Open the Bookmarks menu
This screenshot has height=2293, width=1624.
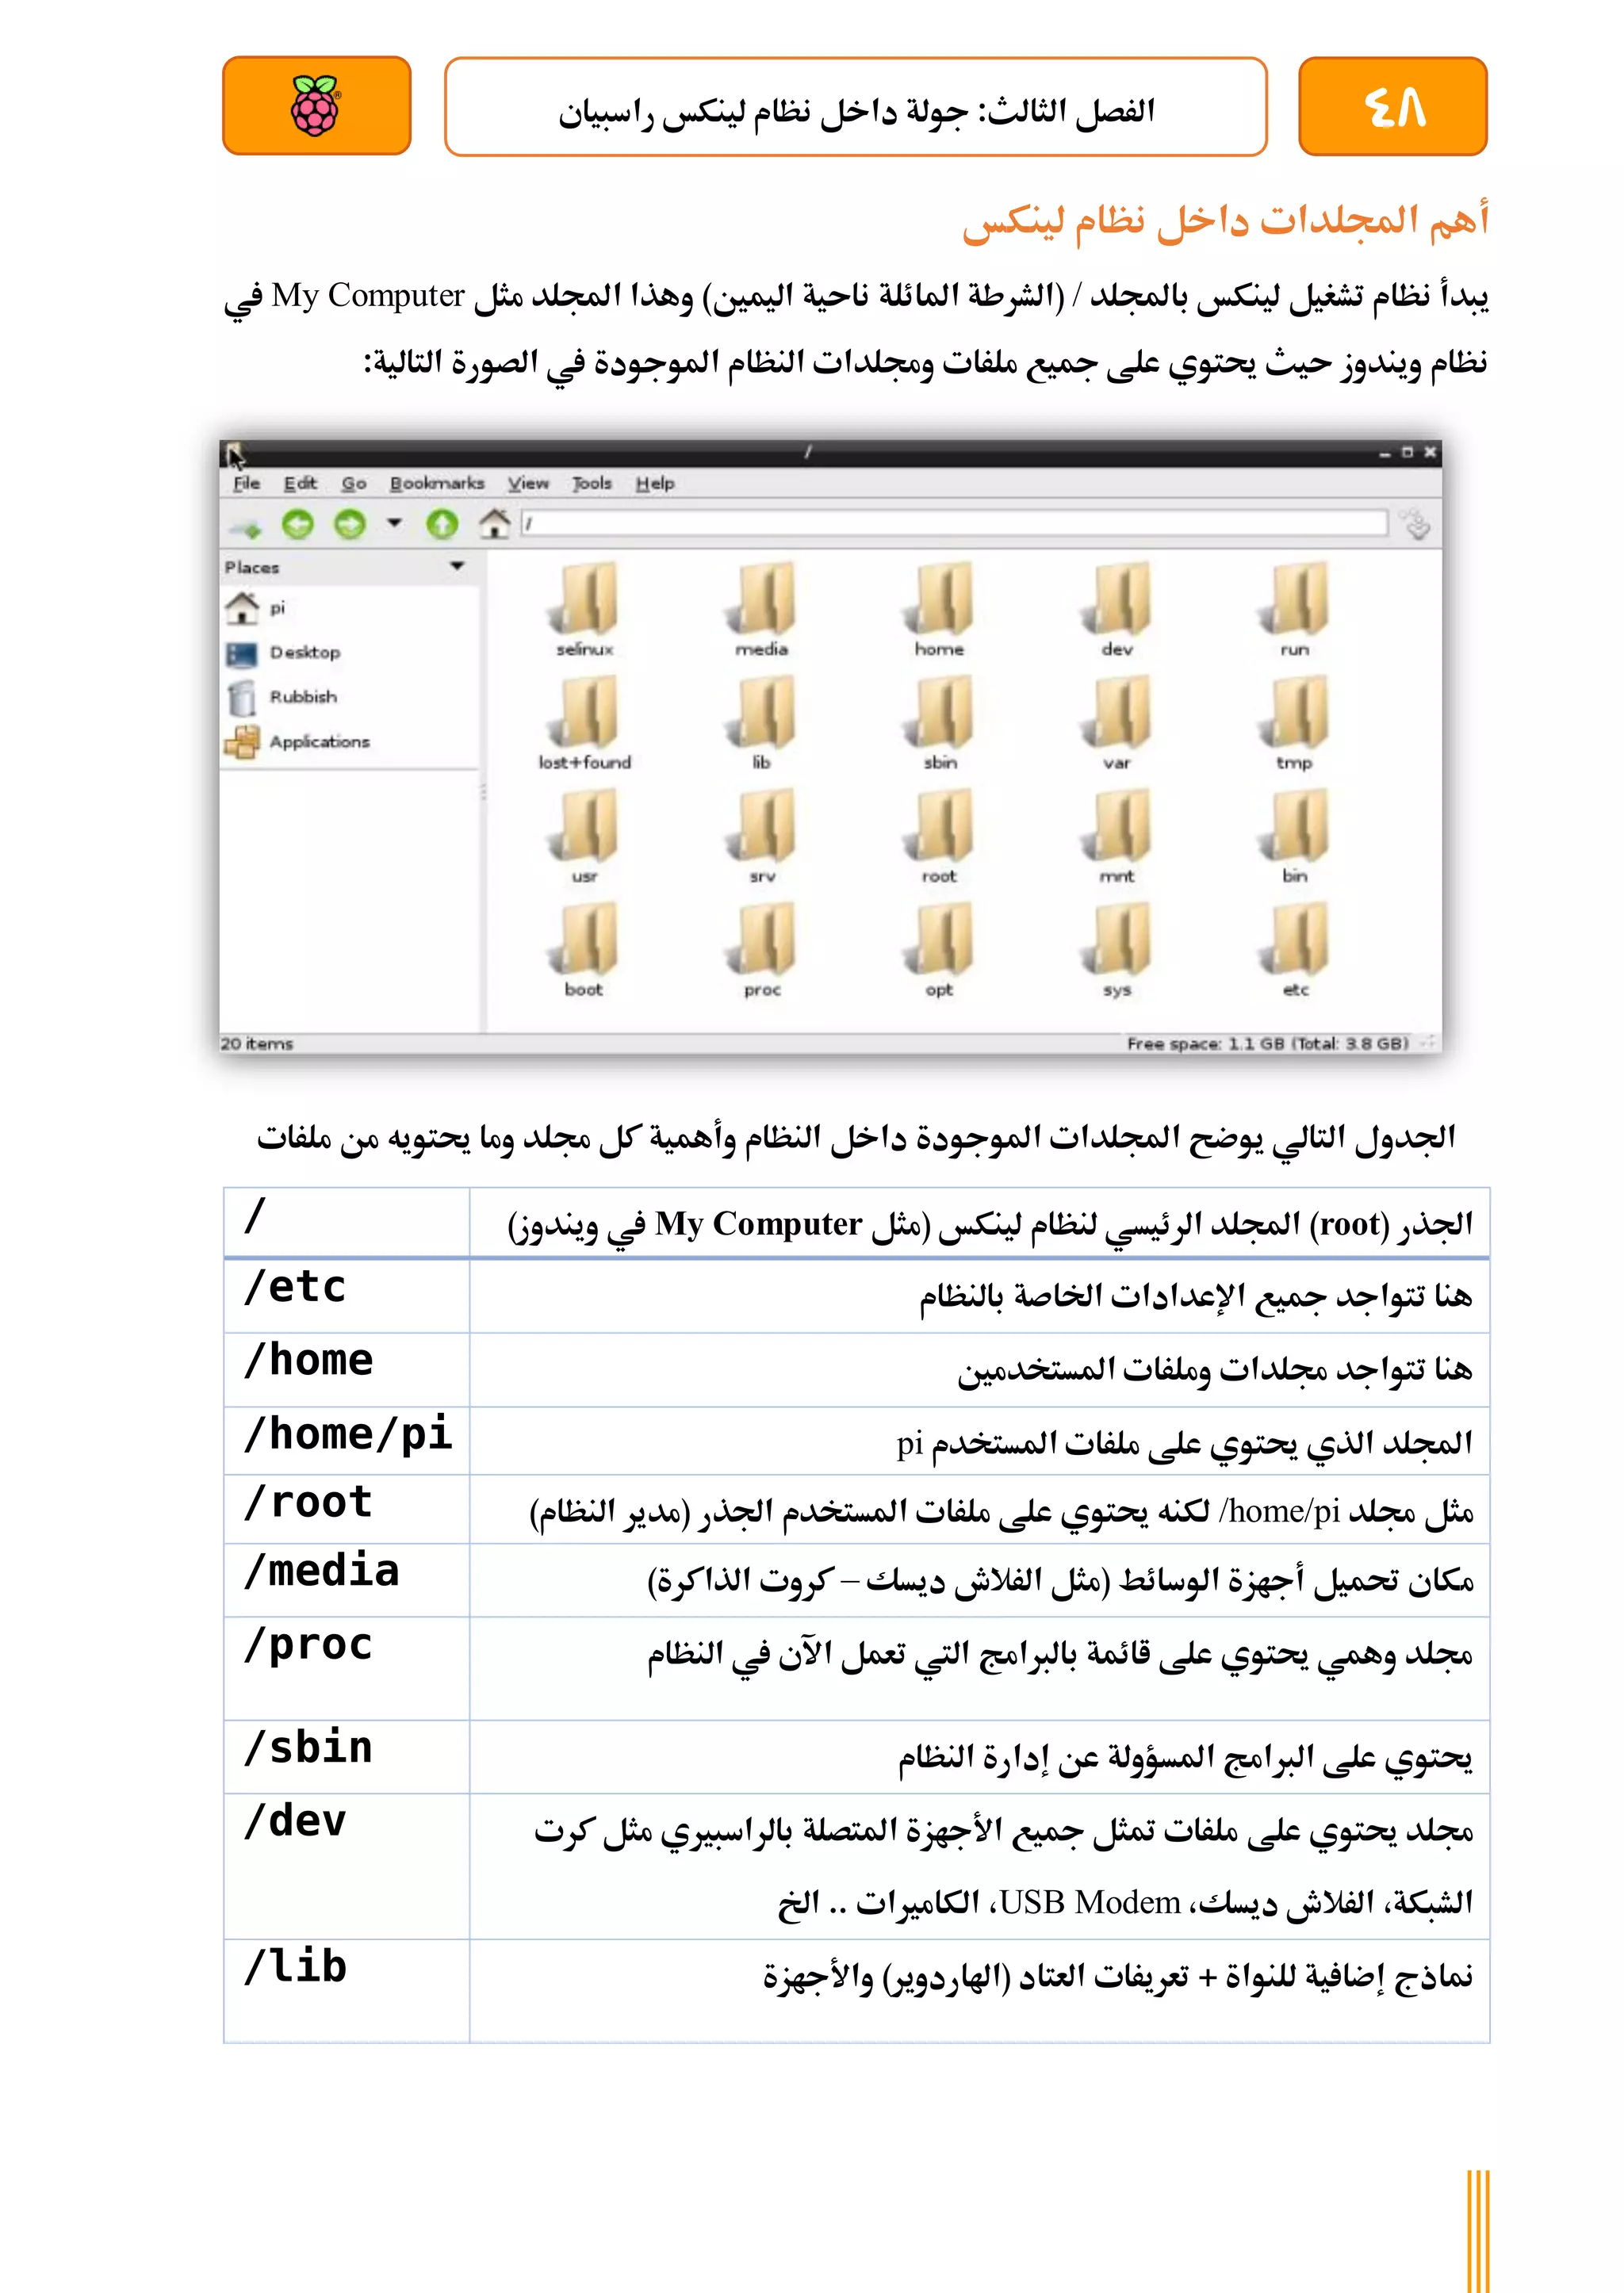(437, 483)
